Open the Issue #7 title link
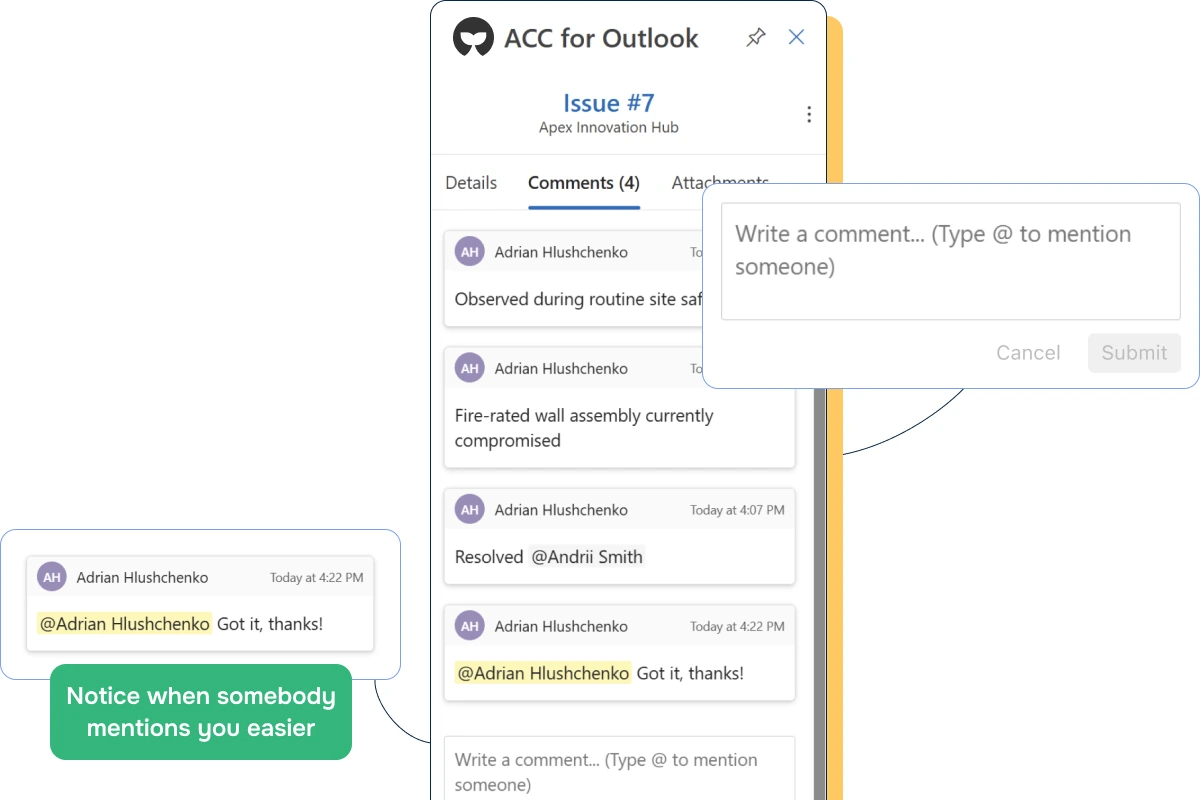1200x800 pixels. pos(608,103)
